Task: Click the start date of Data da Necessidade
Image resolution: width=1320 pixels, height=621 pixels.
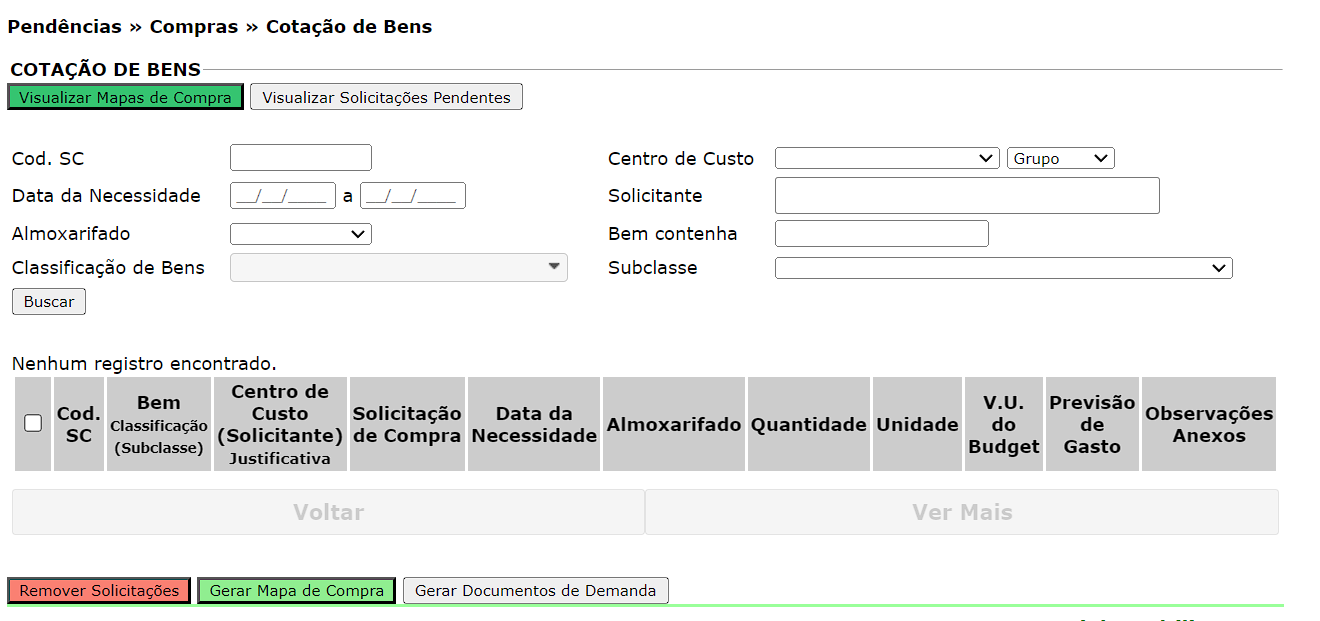Action: coord(282,196)
